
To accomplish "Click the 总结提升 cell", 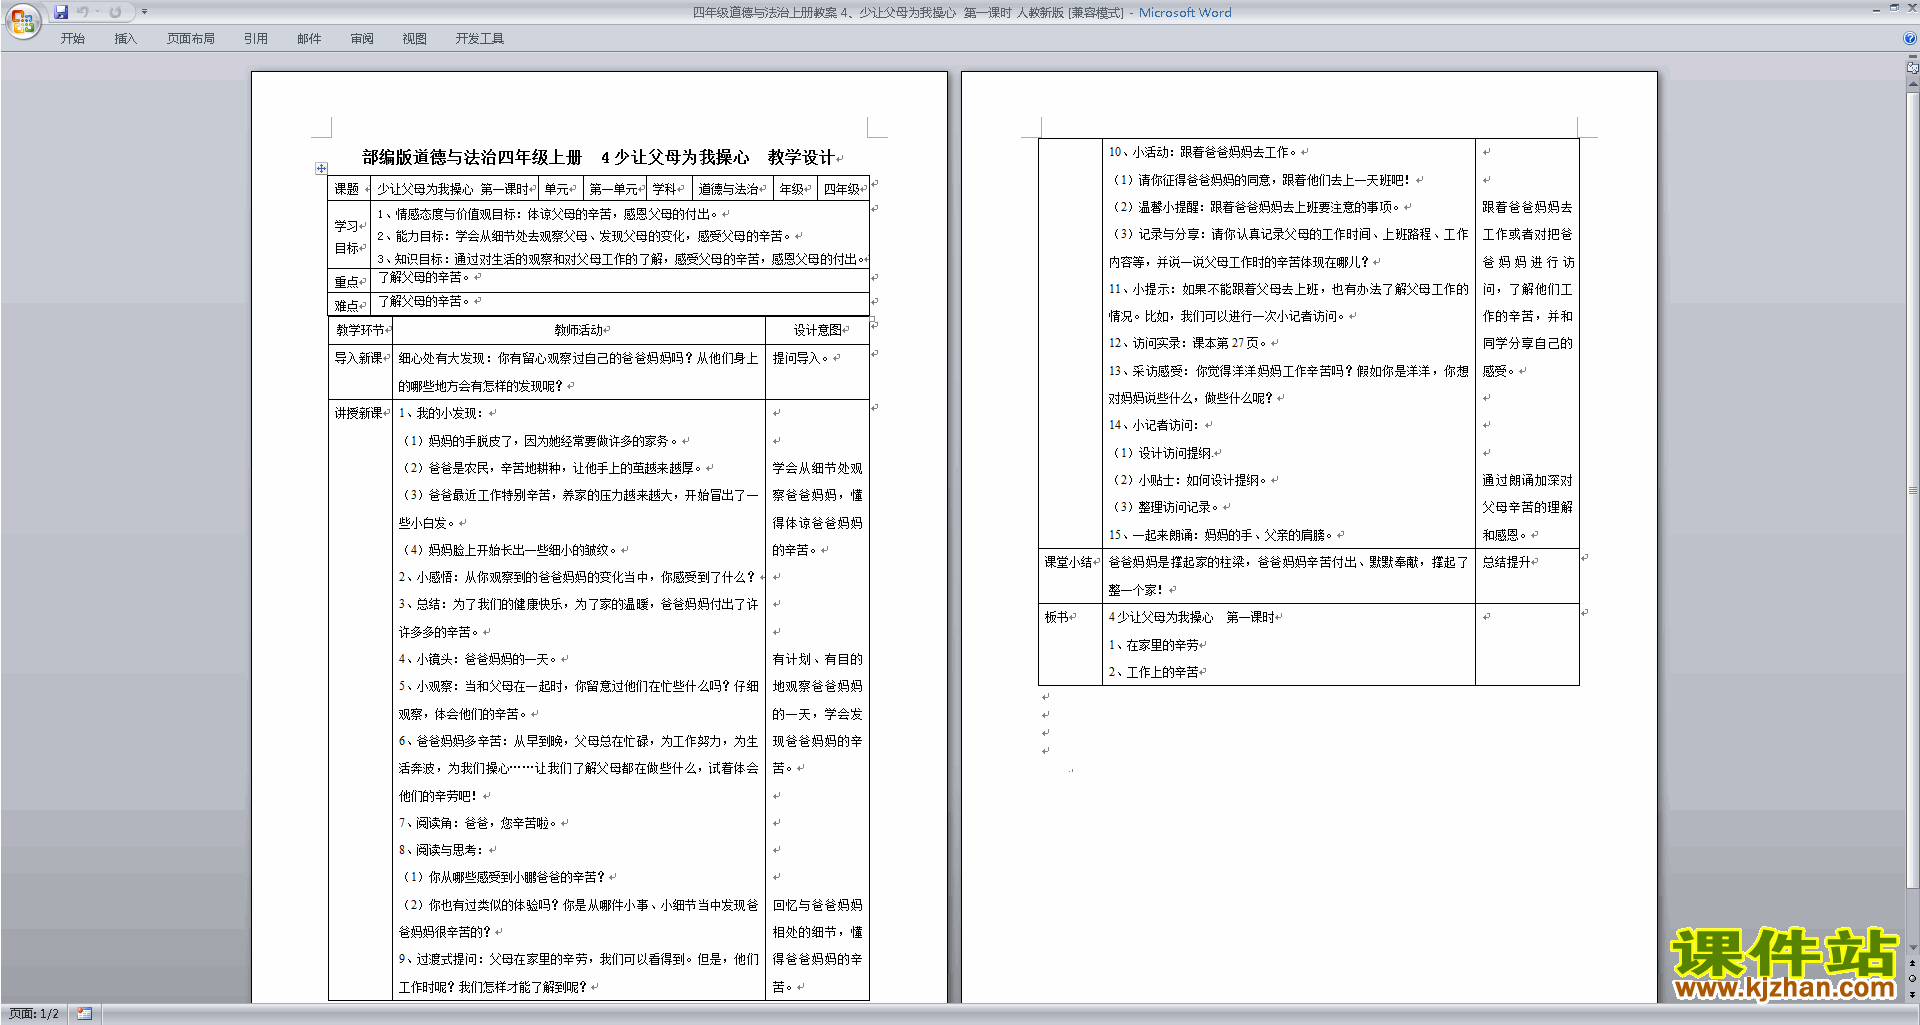I will [1507, 562].
